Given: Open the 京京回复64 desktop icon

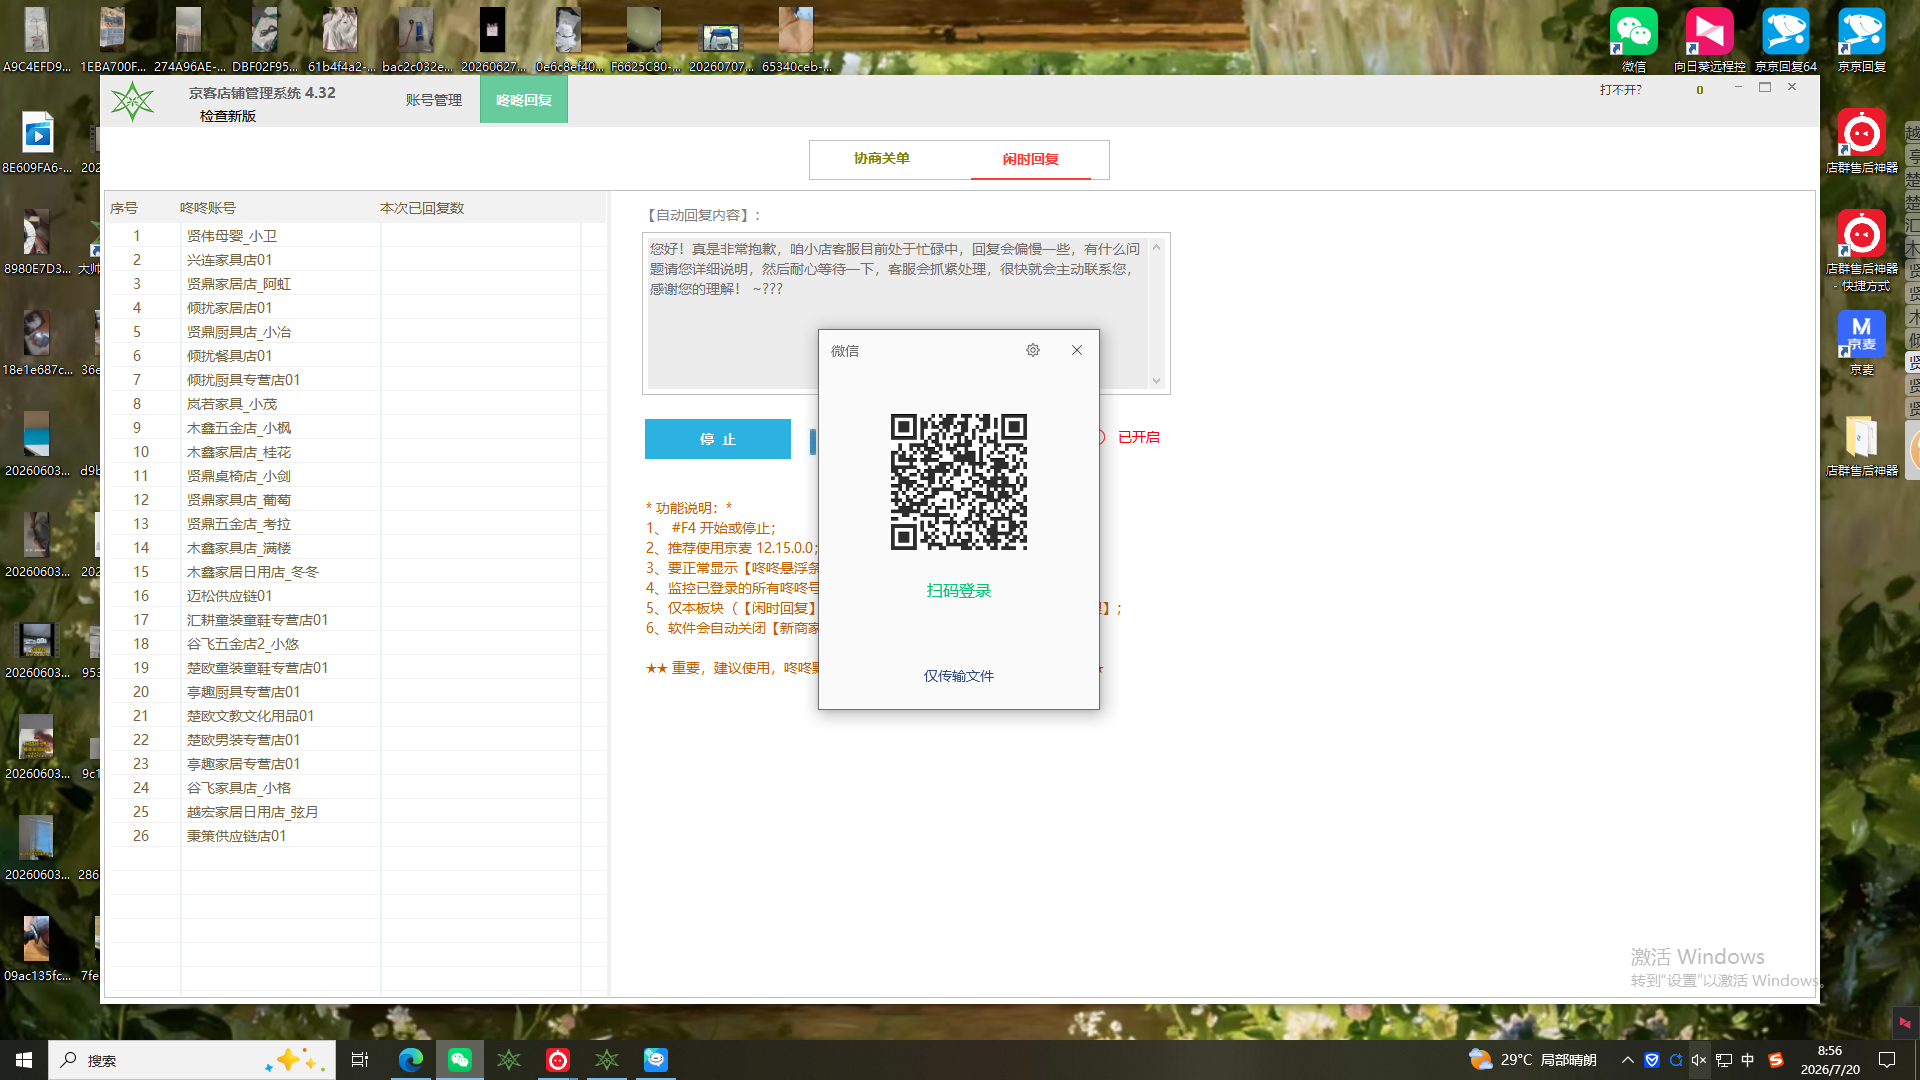Looking at the screenshot, I should point(1786,40).
